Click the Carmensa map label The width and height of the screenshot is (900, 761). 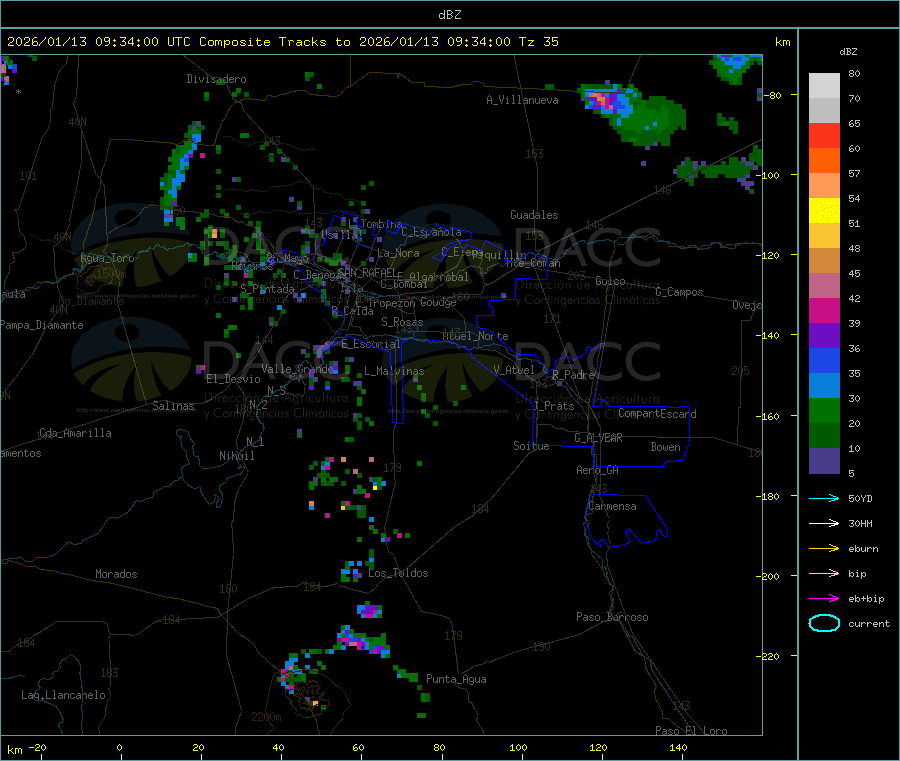[x=612, y=506]
